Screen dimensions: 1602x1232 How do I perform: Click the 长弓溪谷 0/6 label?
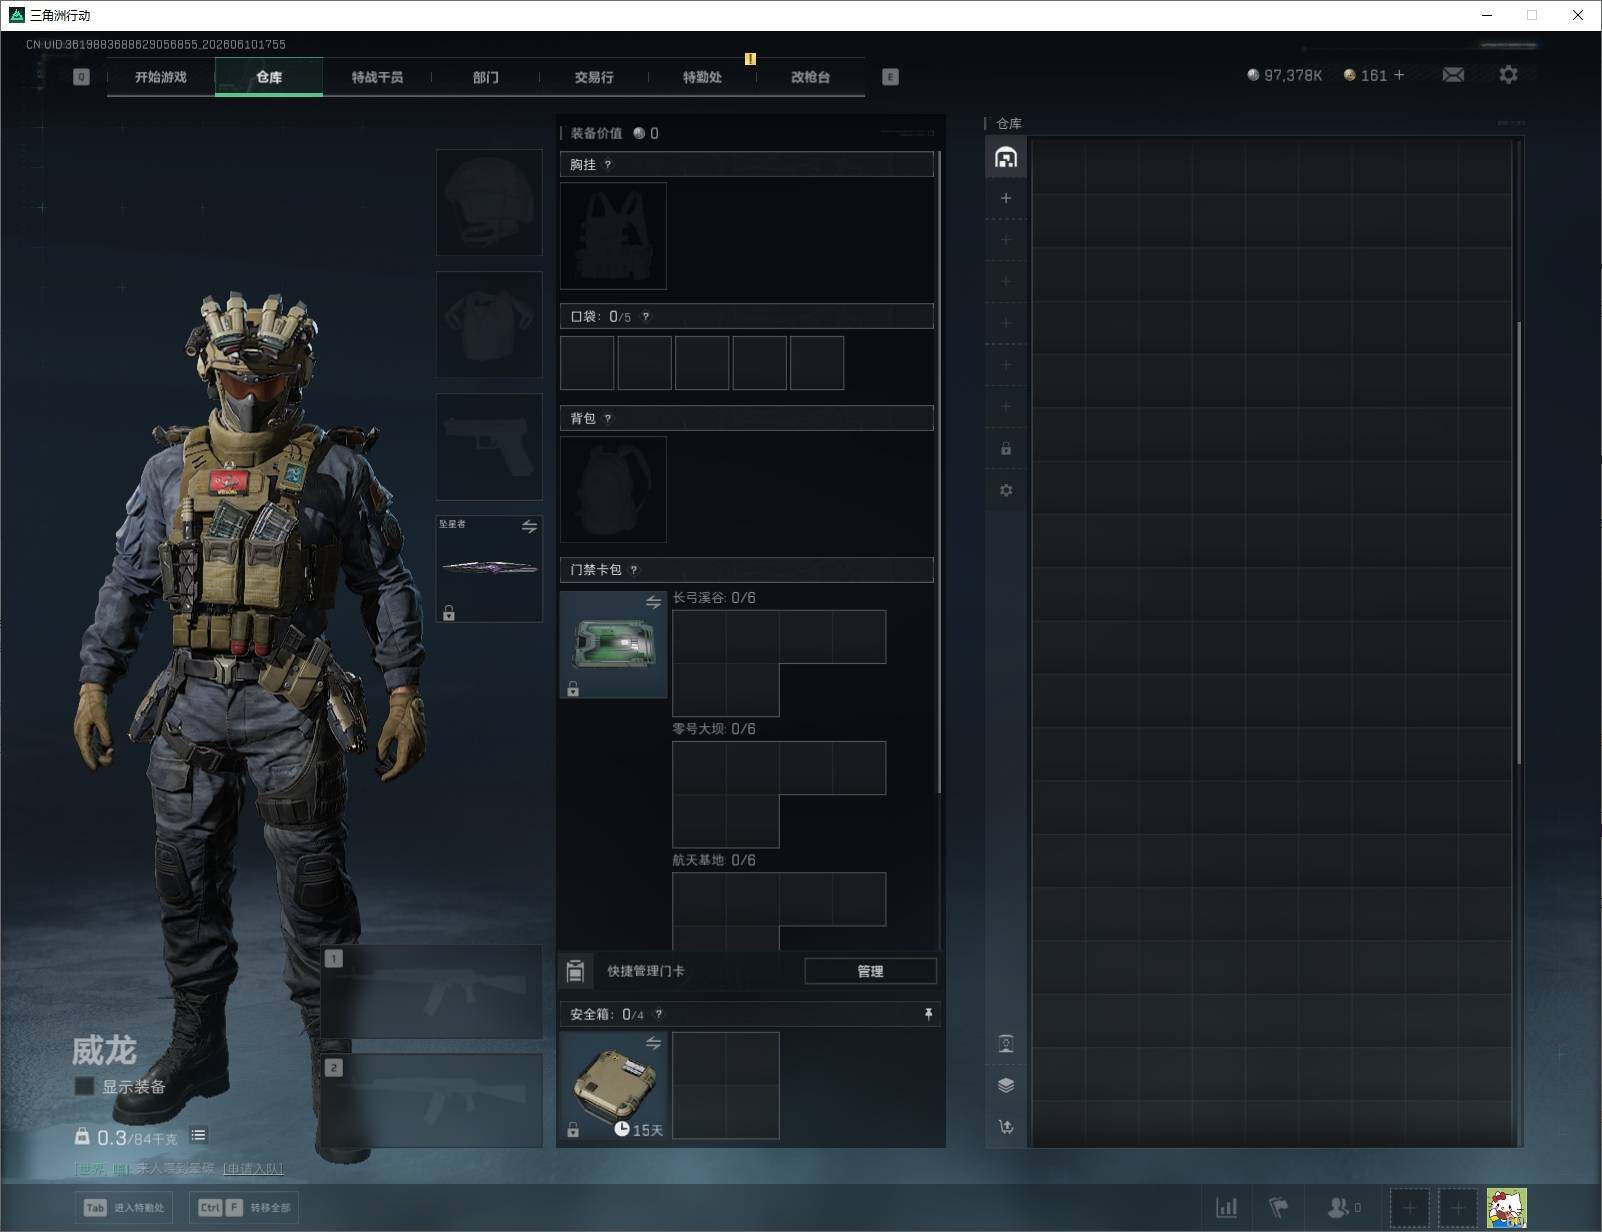714,598
